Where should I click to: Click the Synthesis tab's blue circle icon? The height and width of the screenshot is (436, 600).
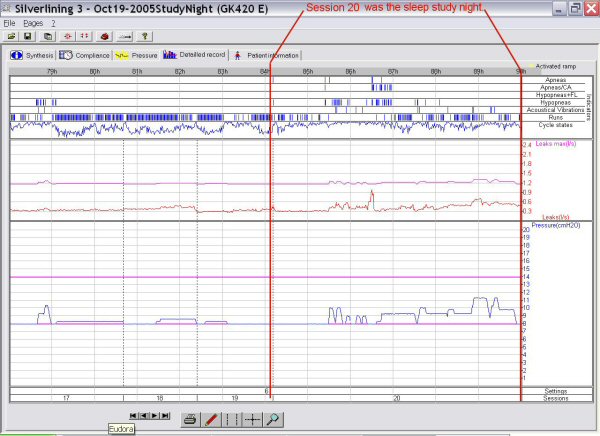point(16,55)
